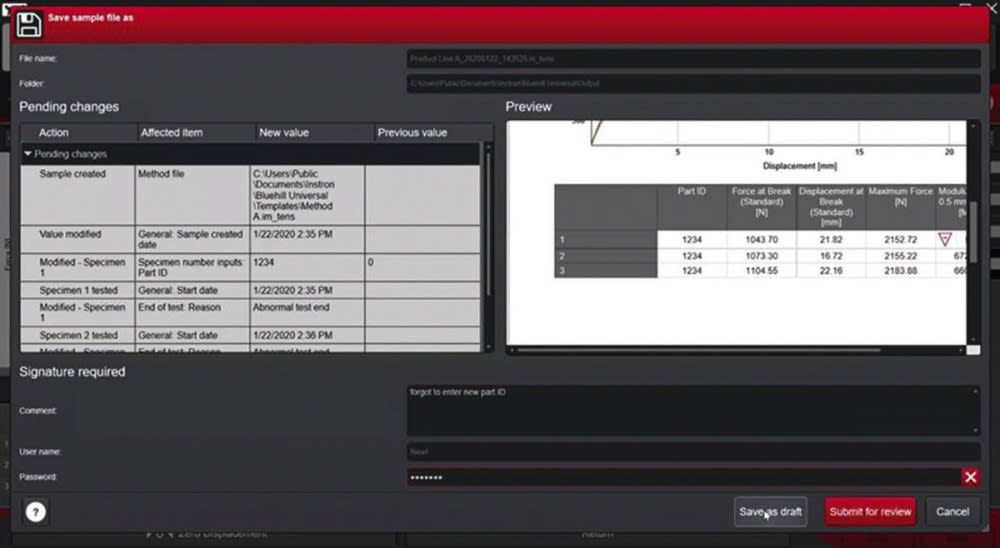
Task: Click the Action column header
Action: [79, 133]
